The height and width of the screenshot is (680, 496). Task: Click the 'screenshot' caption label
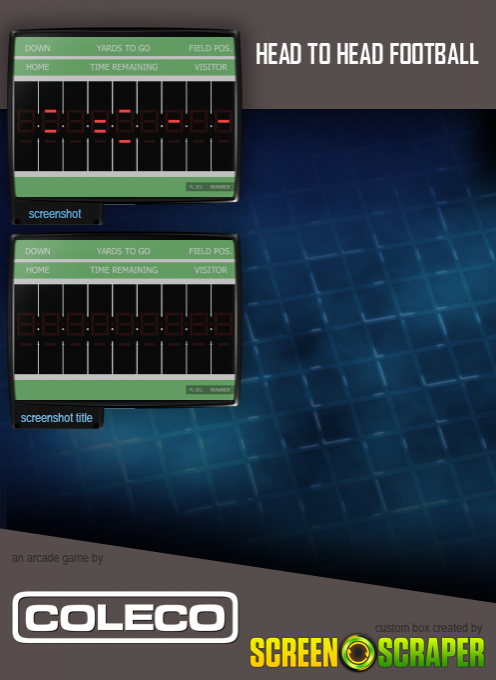[x=55, y=214]
